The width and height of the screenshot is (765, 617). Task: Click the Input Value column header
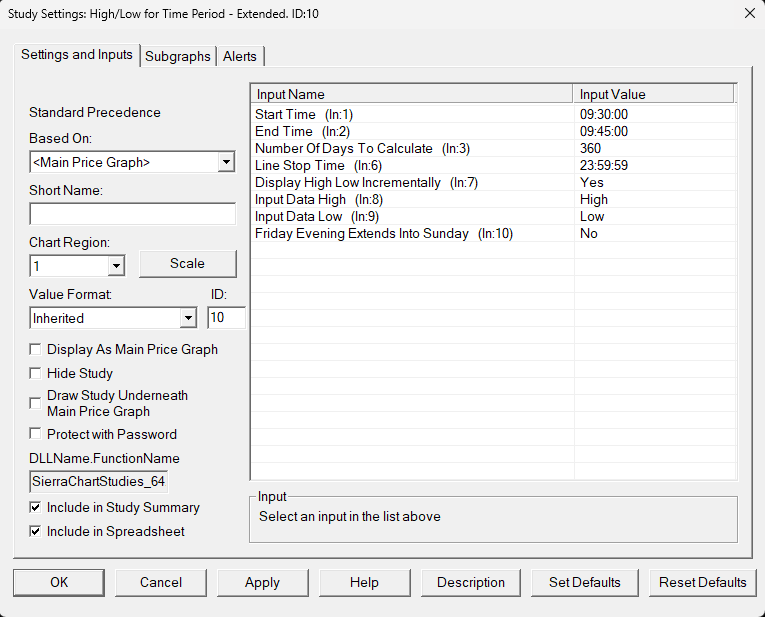coord(653,94)
